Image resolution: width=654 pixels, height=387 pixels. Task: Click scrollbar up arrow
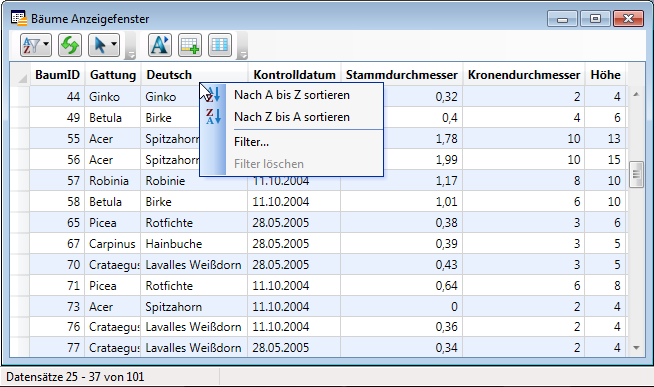[636, 95]
